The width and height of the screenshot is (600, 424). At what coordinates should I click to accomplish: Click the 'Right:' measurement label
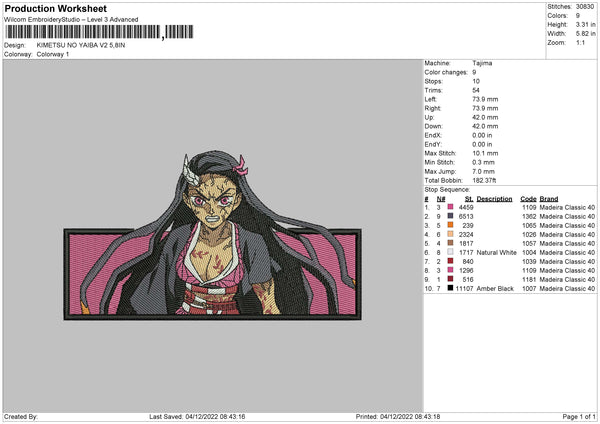[432, 108]
